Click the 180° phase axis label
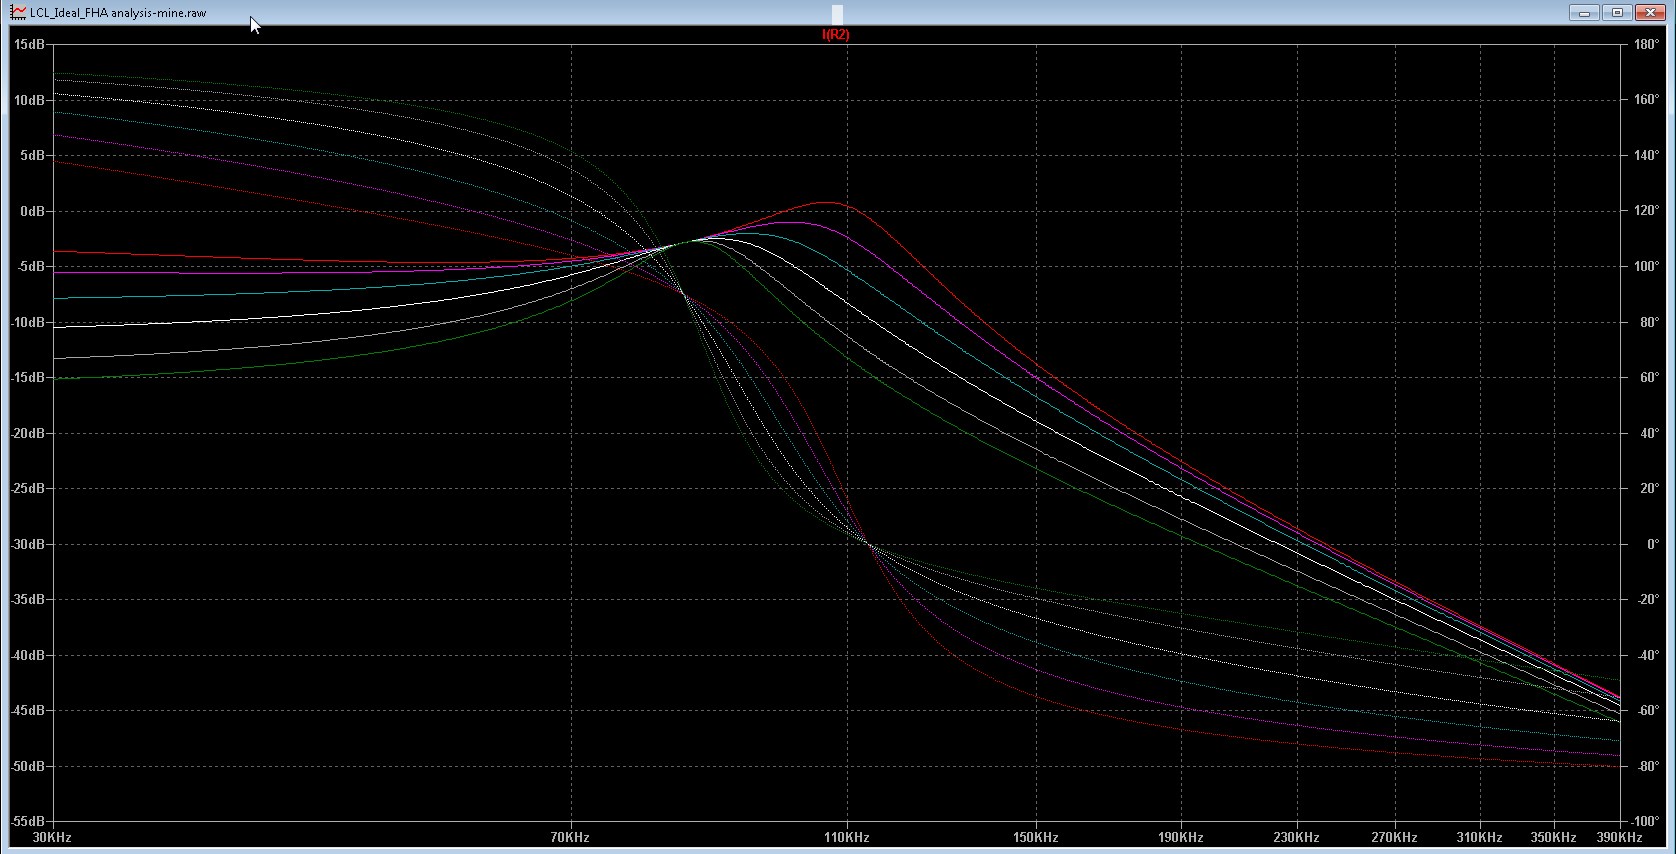The height and width of the screenshot is (854, 1676). pos(1646,45)
